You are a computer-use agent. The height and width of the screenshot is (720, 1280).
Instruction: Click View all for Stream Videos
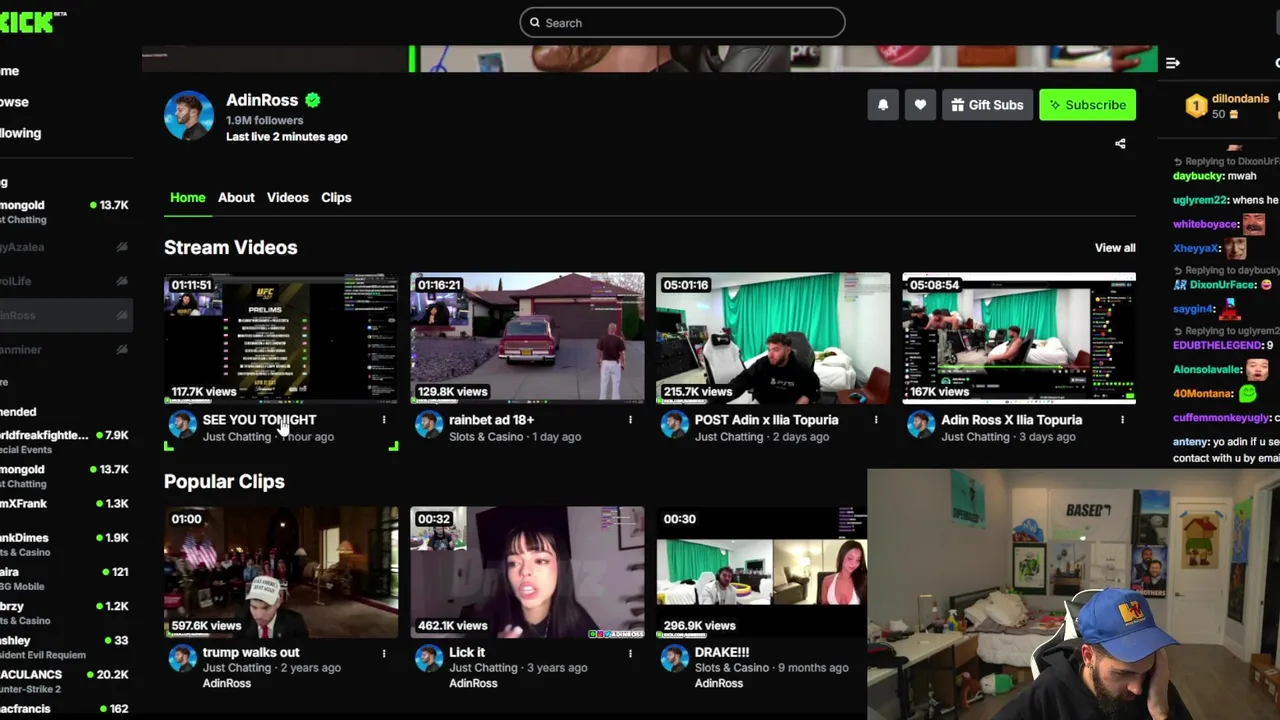(1115, 248)
